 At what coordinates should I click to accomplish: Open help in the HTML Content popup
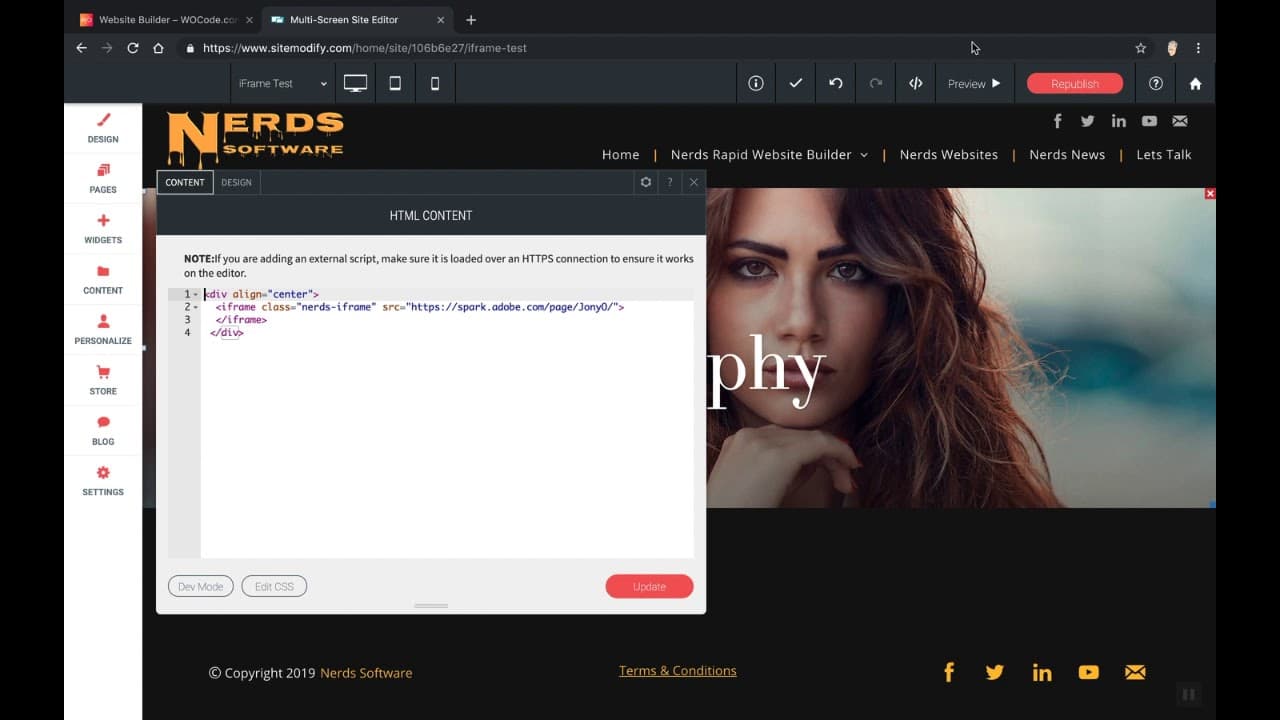[x=670, y=182]
